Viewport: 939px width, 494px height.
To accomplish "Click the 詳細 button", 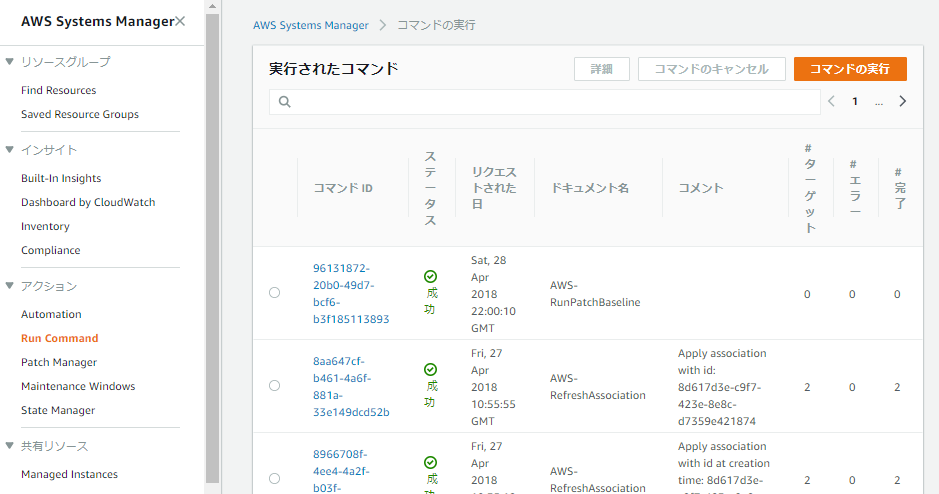I will coord(602,69).
